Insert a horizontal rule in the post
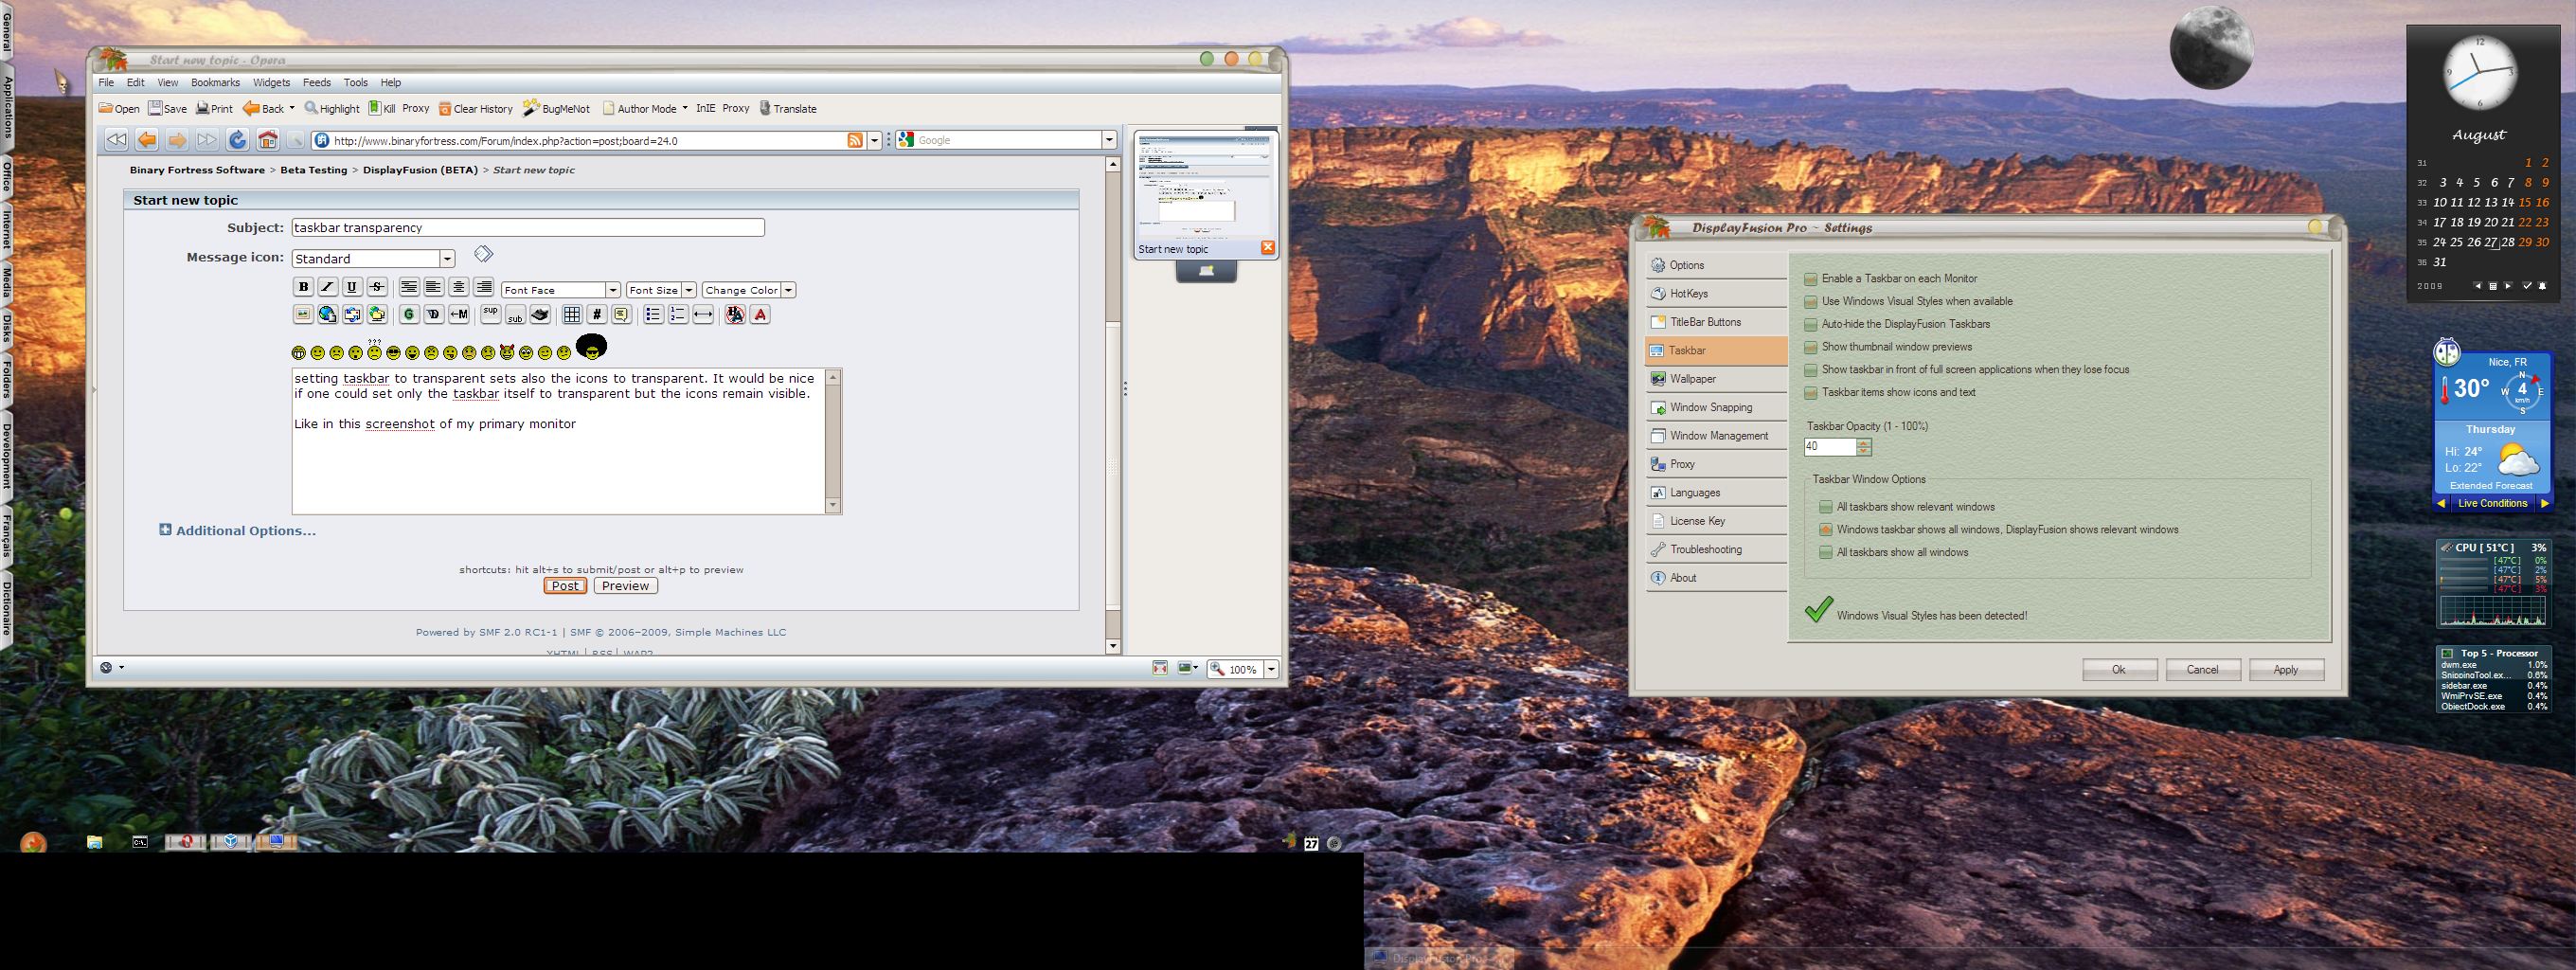This screenshot has height=970, width=2576. pyautogui.click(x=703, y=315)
